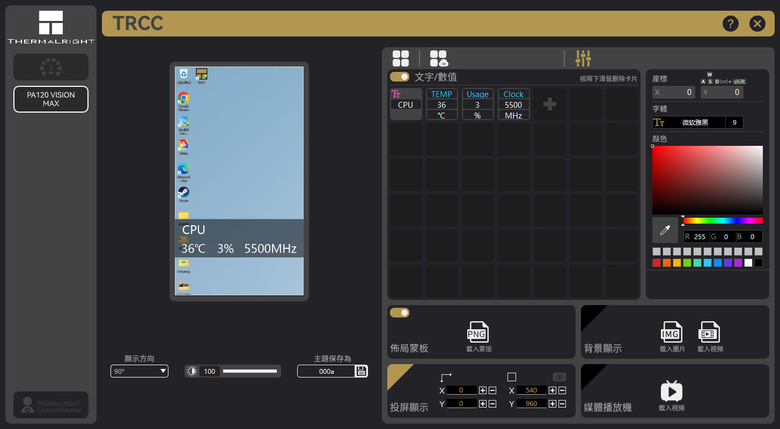Add a new card with plus icon
The height and width of the screenshot is (429, 780).
(550, 104)
